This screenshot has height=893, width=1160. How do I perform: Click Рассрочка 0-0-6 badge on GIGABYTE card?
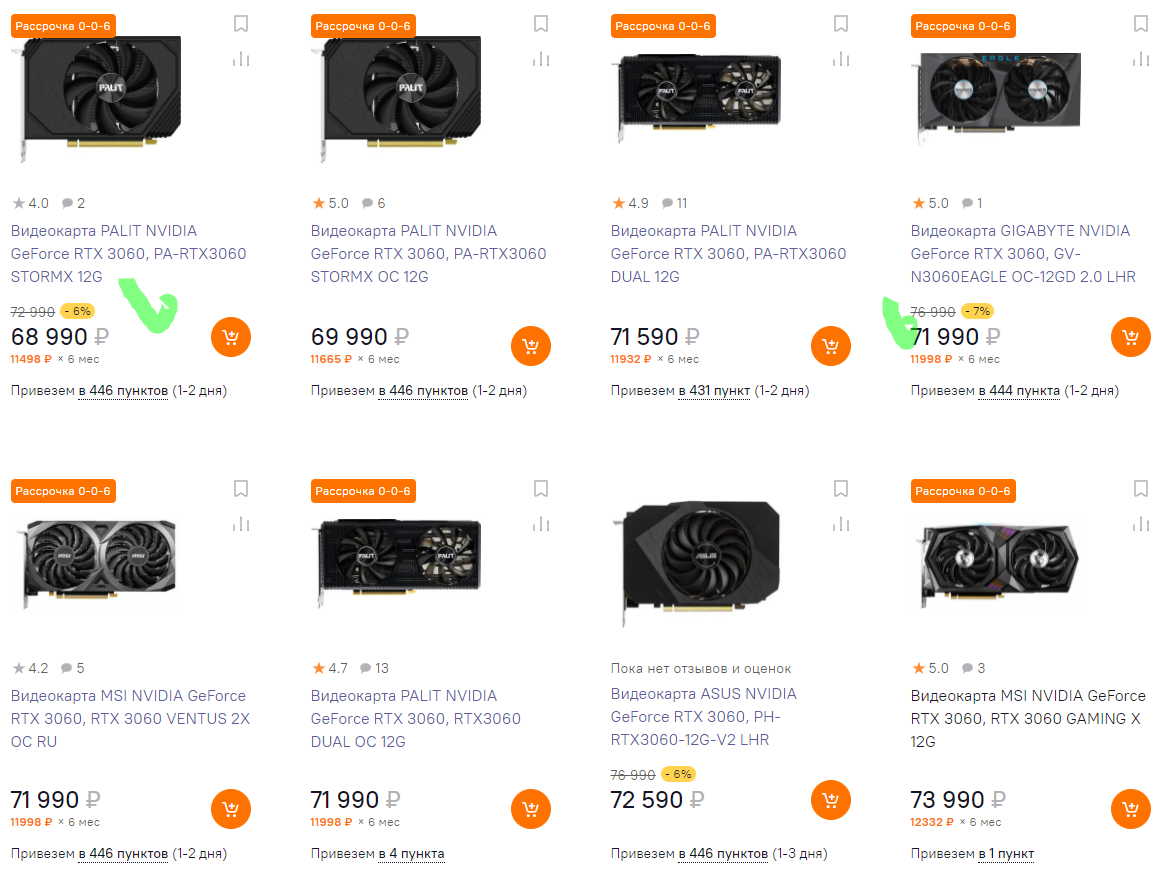(x=963, y=26)
